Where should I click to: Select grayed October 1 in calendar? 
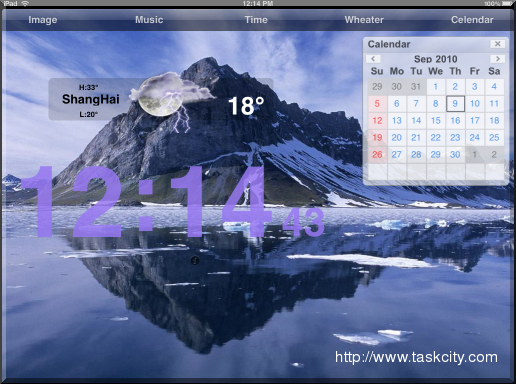click(x=475, y=155)
